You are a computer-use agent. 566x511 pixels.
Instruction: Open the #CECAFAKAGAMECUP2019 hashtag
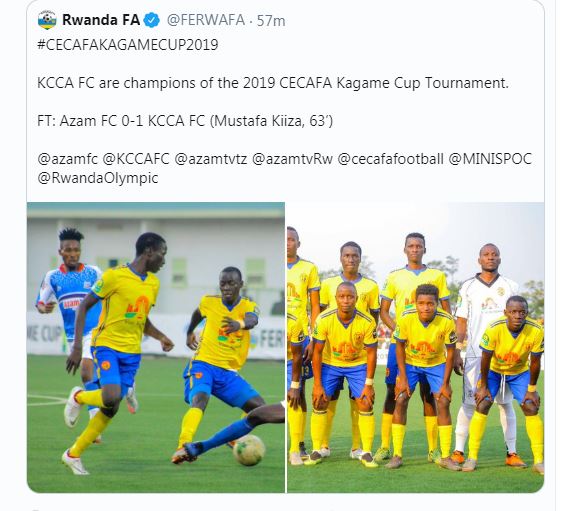(x=128, y=45)
